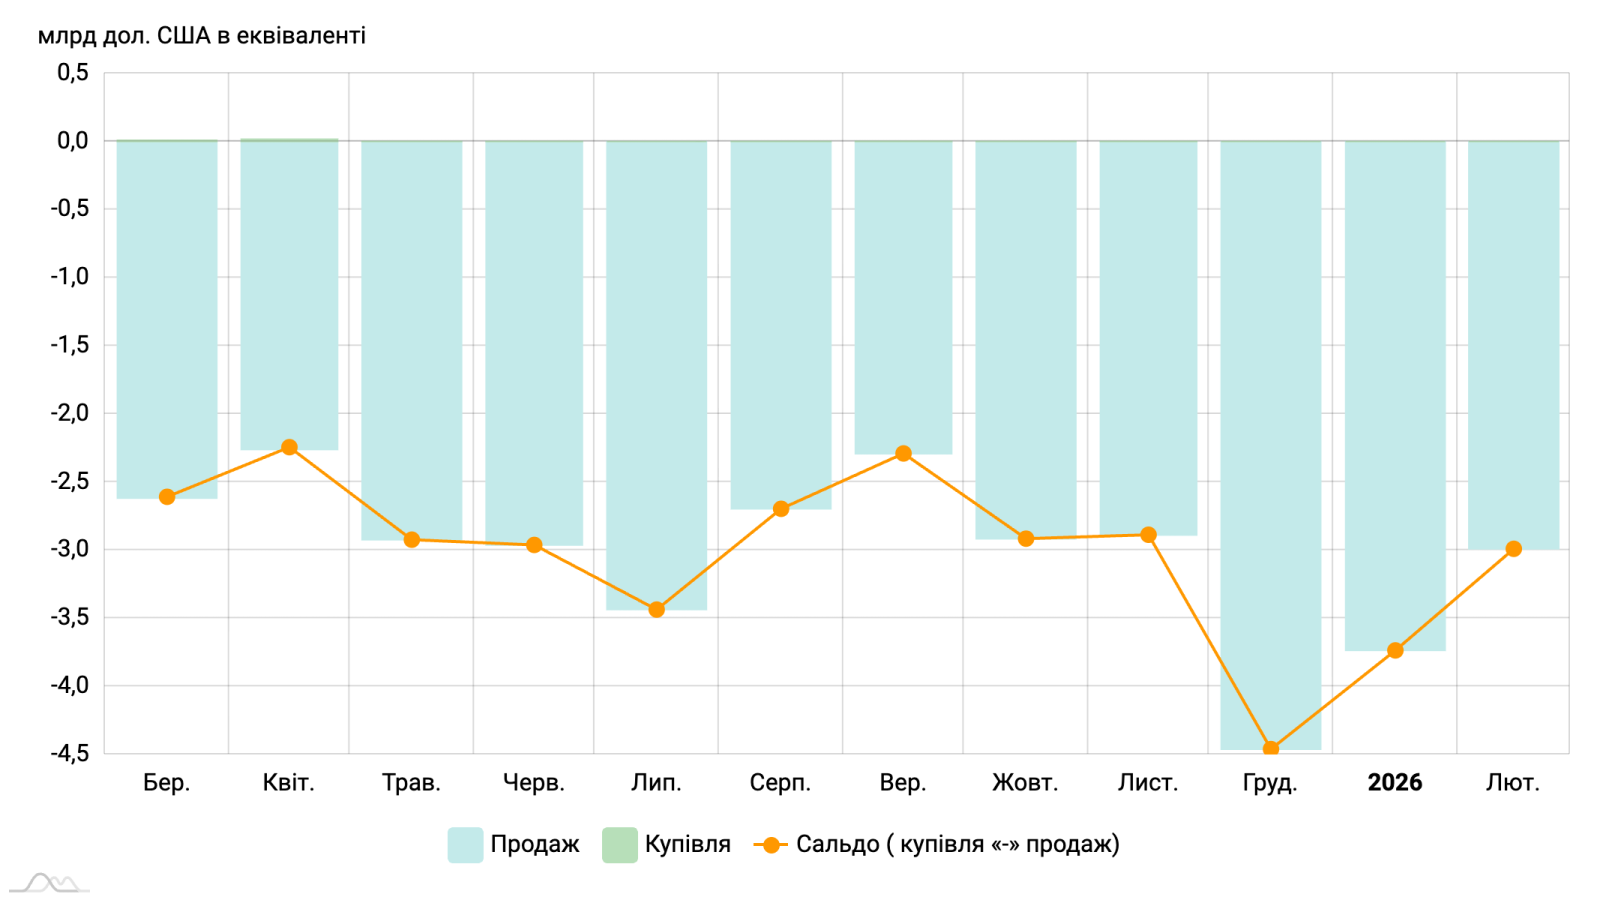1600x900 pixels.
Task: Toggle the Купівля series via legend label
Action: pyautogui.click(x=687, y=845)
